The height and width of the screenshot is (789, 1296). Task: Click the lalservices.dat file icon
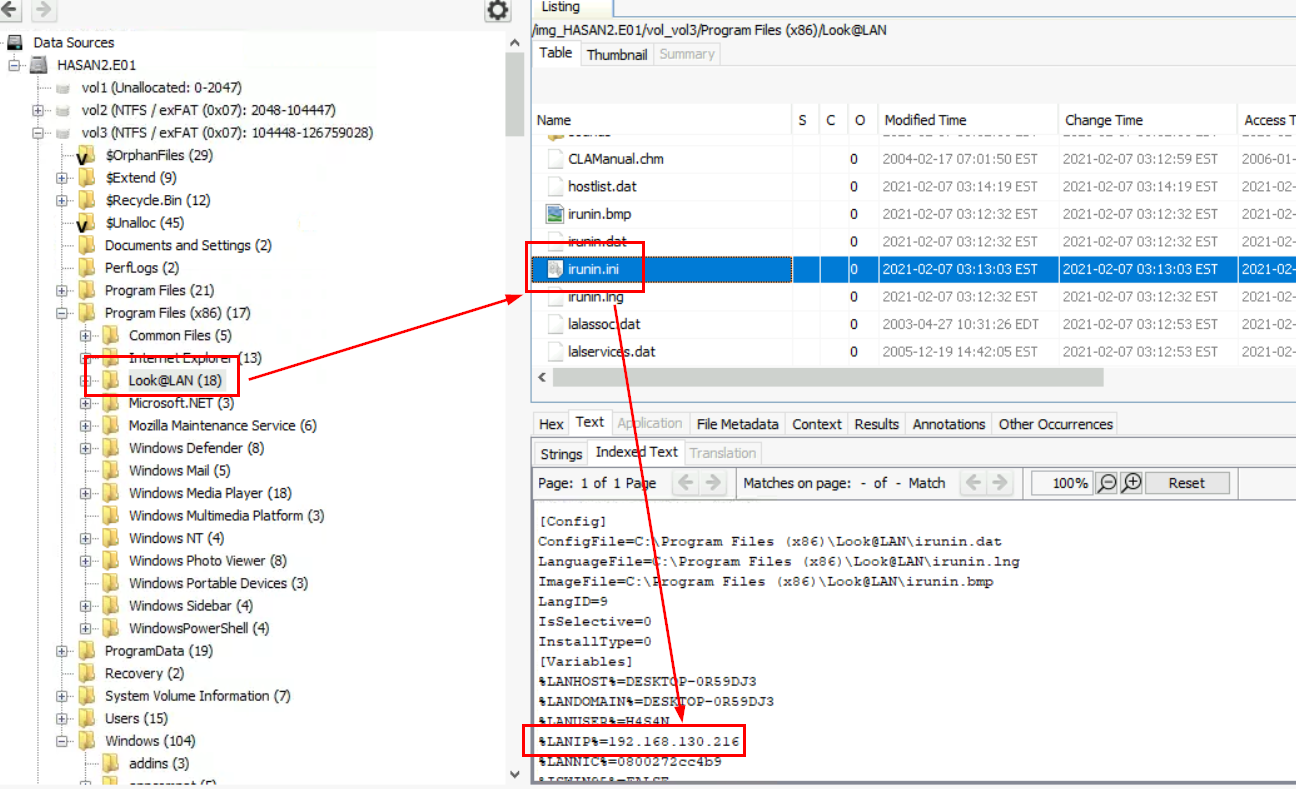click(x=555, y=352)
